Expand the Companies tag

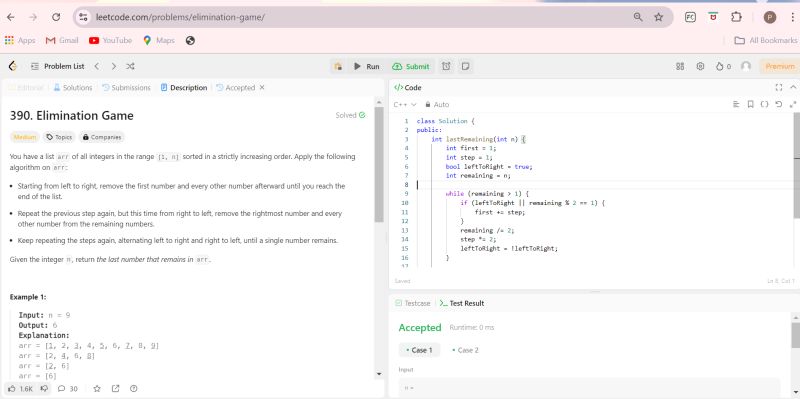pos(102,137)
